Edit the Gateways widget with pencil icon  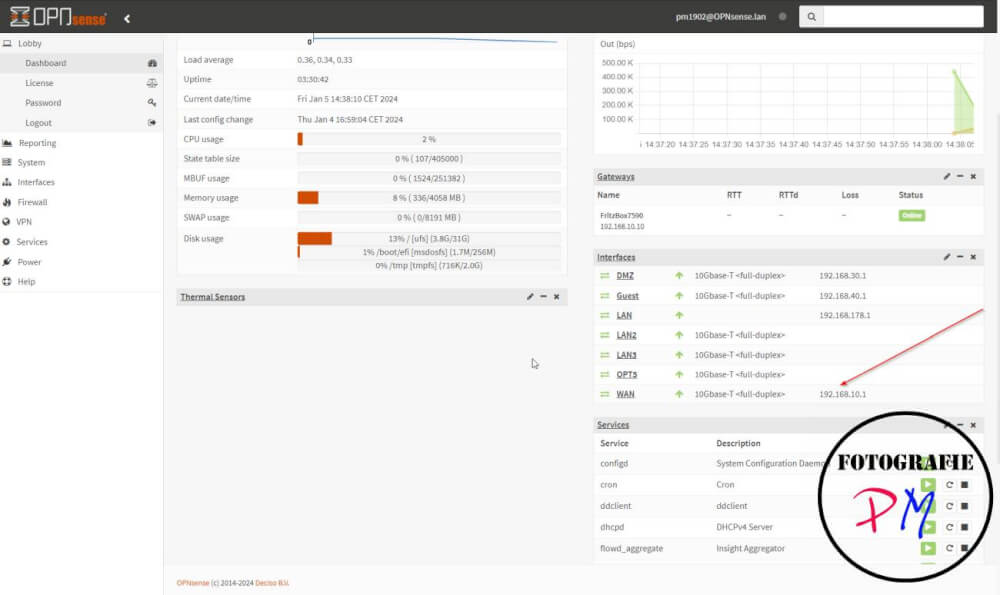[947, 177]
